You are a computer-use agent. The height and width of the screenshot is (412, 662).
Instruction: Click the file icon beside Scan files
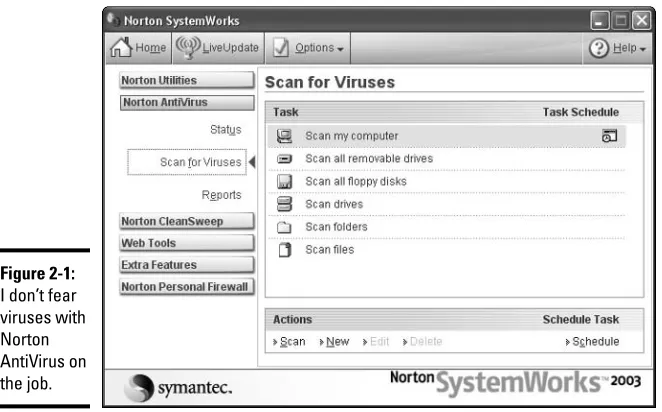(285, 250)
